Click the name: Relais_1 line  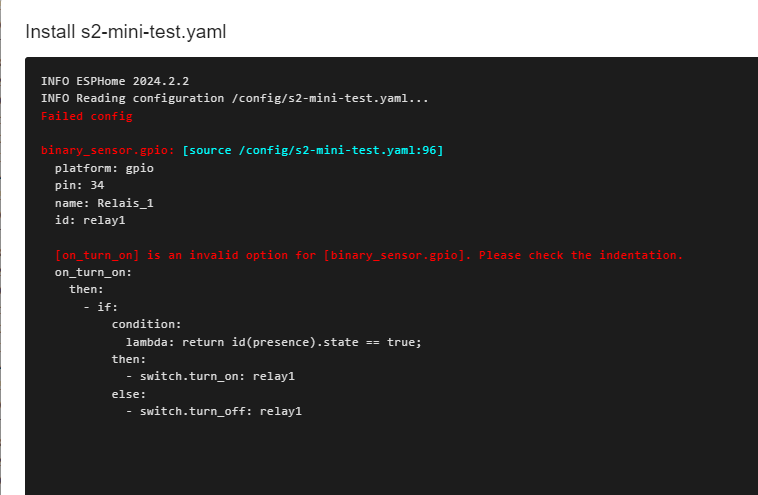tap(104, 203)
